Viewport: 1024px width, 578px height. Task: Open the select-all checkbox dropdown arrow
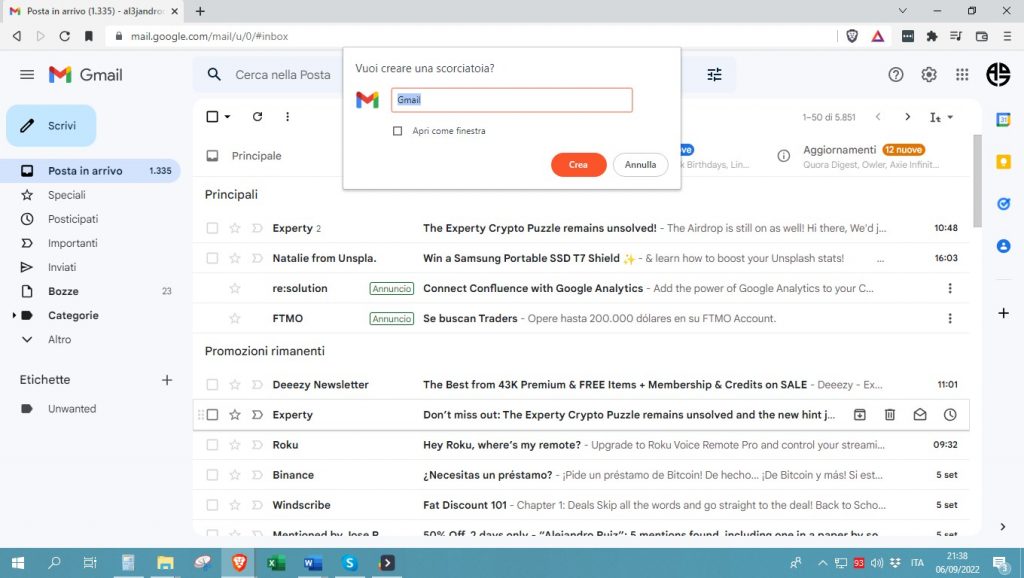(x=228, y=117)
